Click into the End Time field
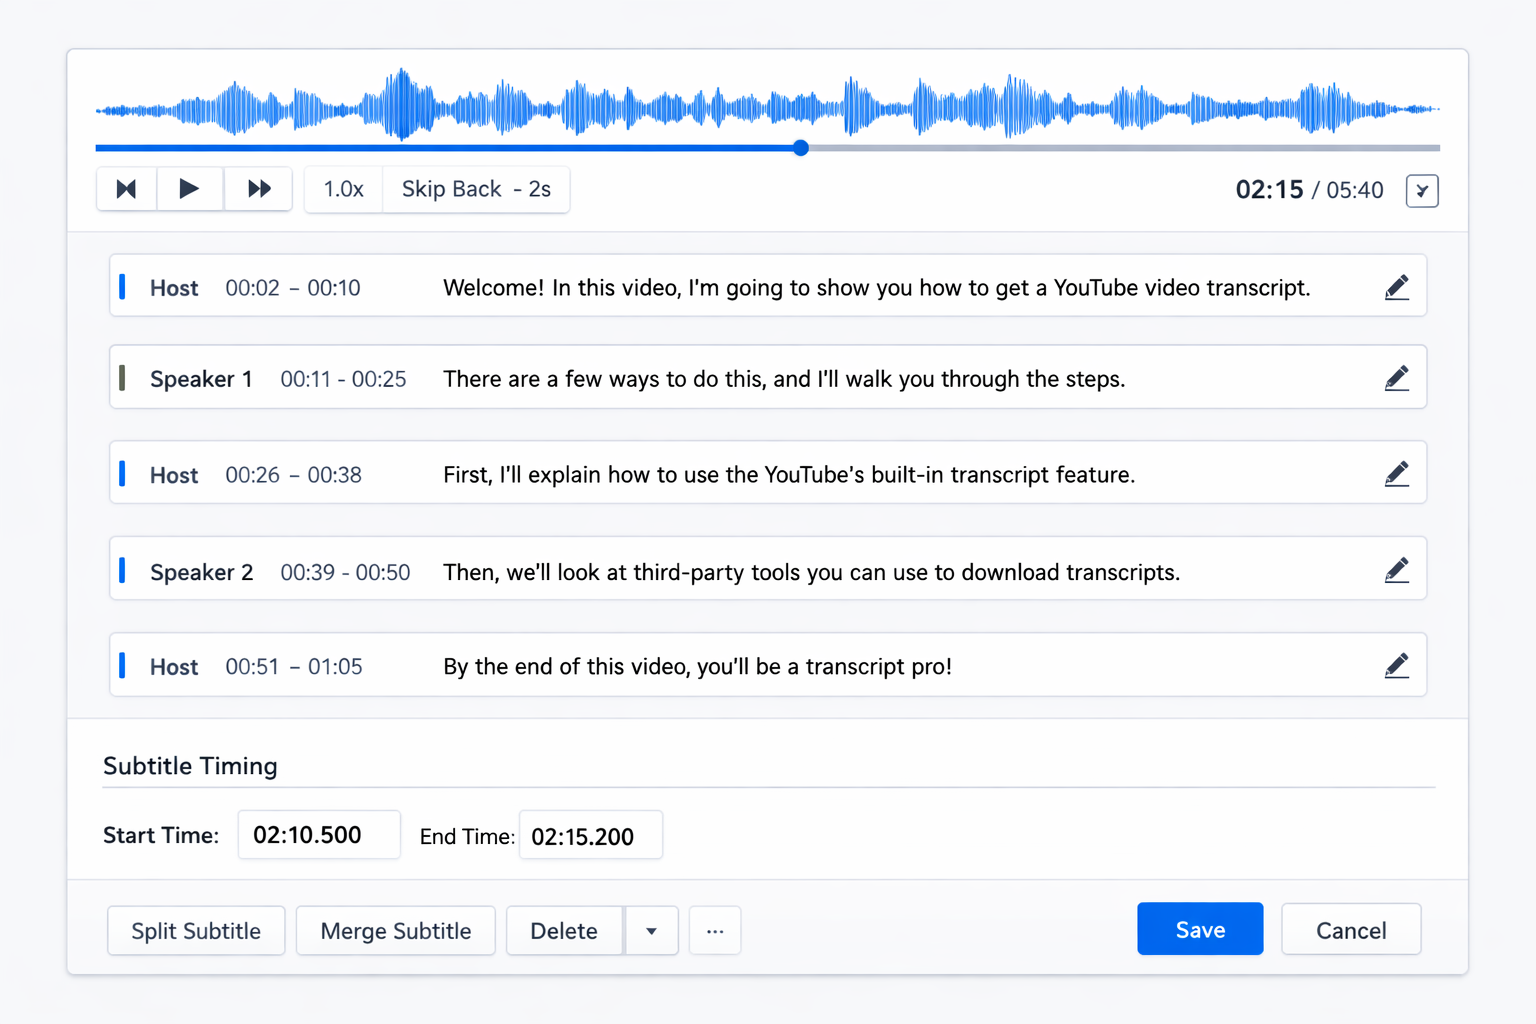 (590, 836)
